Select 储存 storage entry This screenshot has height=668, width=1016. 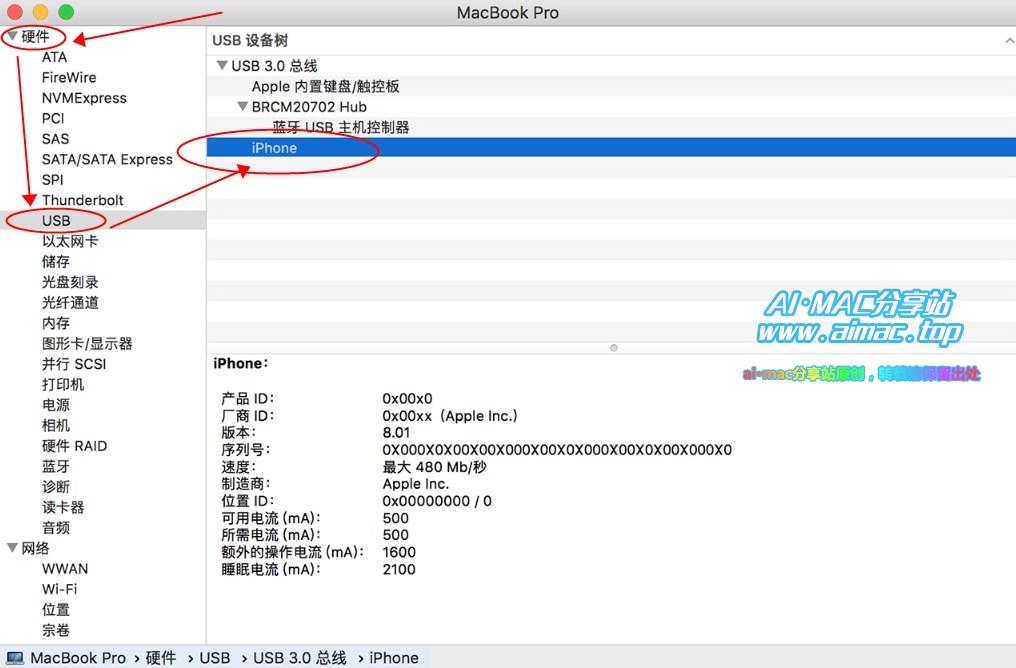tap(56, 261)
